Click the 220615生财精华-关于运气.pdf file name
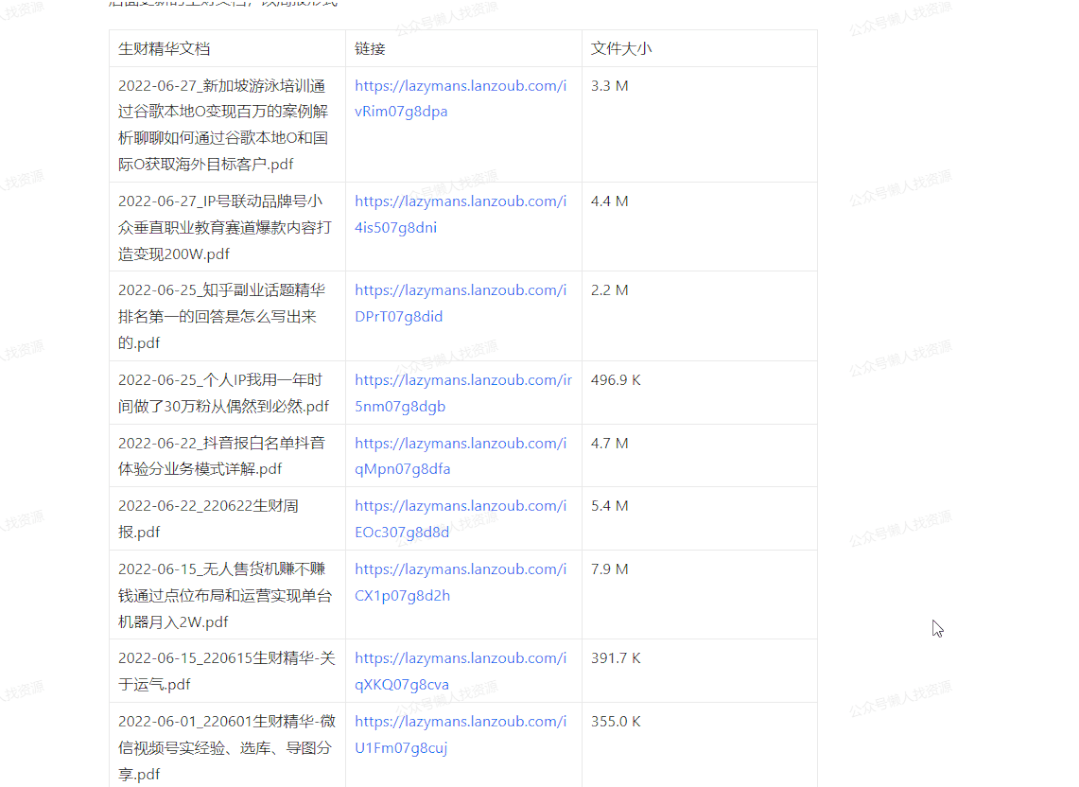This screenshot has width=1079, height=787. coord(226,671)
